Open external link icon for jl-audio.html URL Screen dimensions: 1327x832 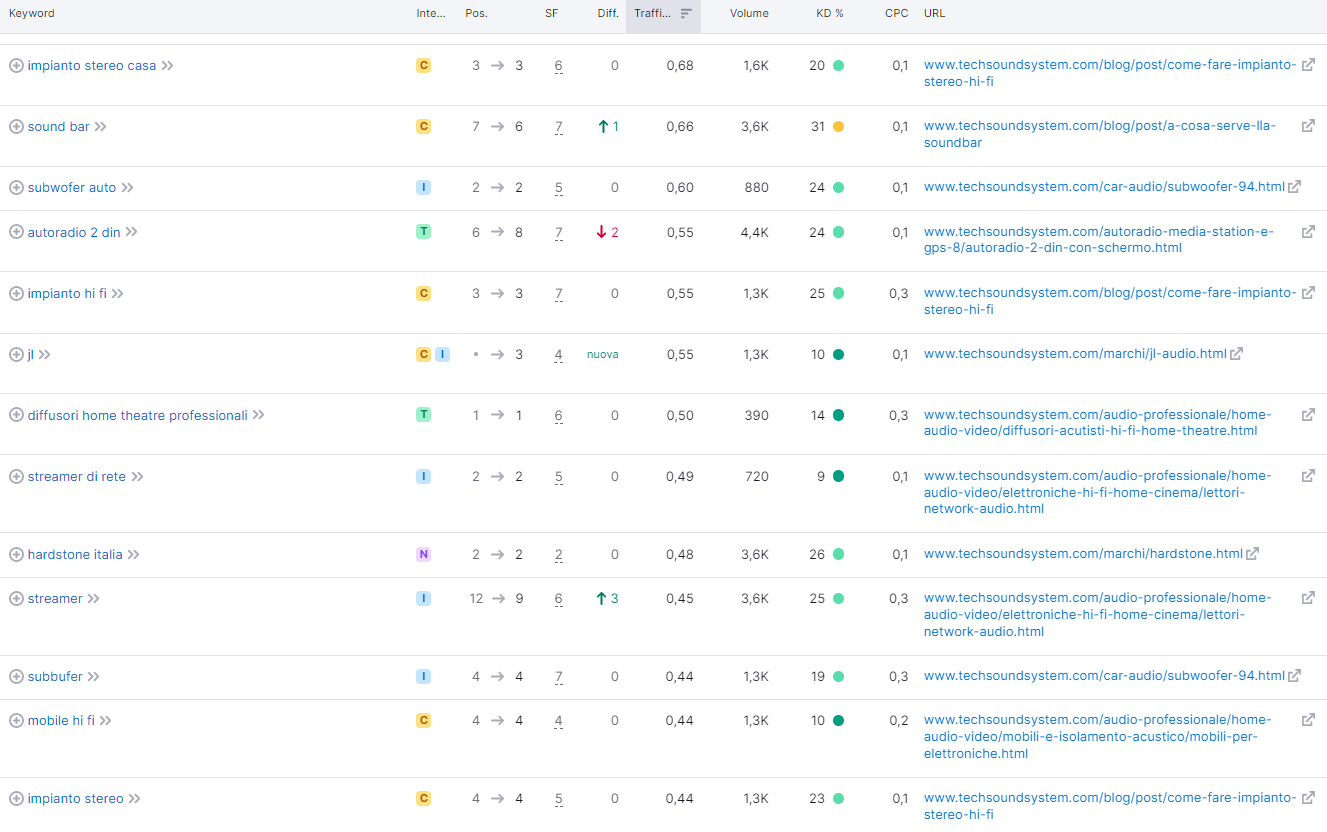coord(1237,354)
